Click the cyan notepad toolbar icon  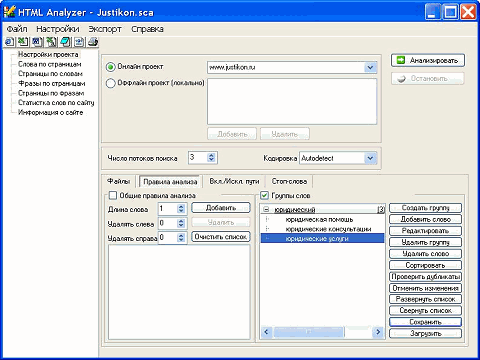pyautogui.click(x=65, y=42)
